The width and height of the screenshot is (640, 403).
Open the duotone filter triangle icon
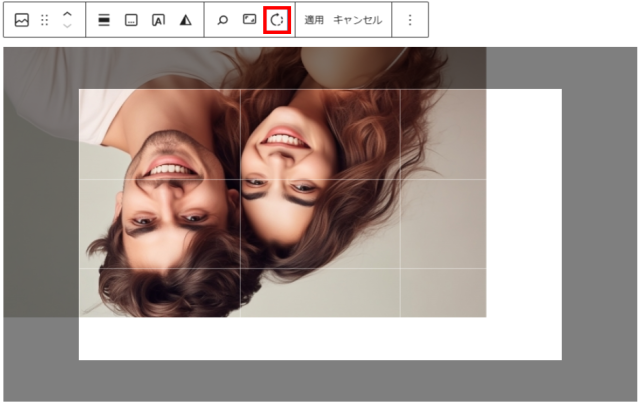pos(185,20)
